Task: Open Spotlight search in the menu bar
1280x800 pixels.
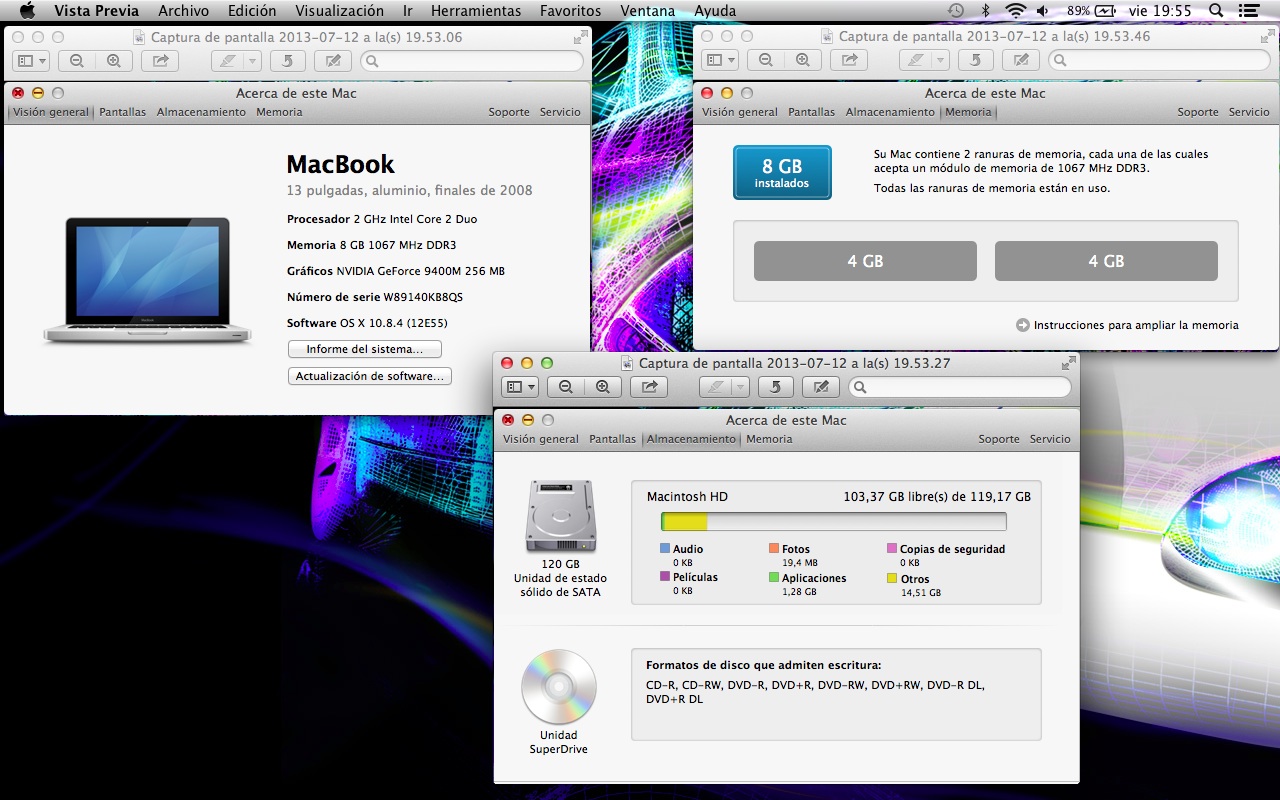Action: pos(1216,11)
